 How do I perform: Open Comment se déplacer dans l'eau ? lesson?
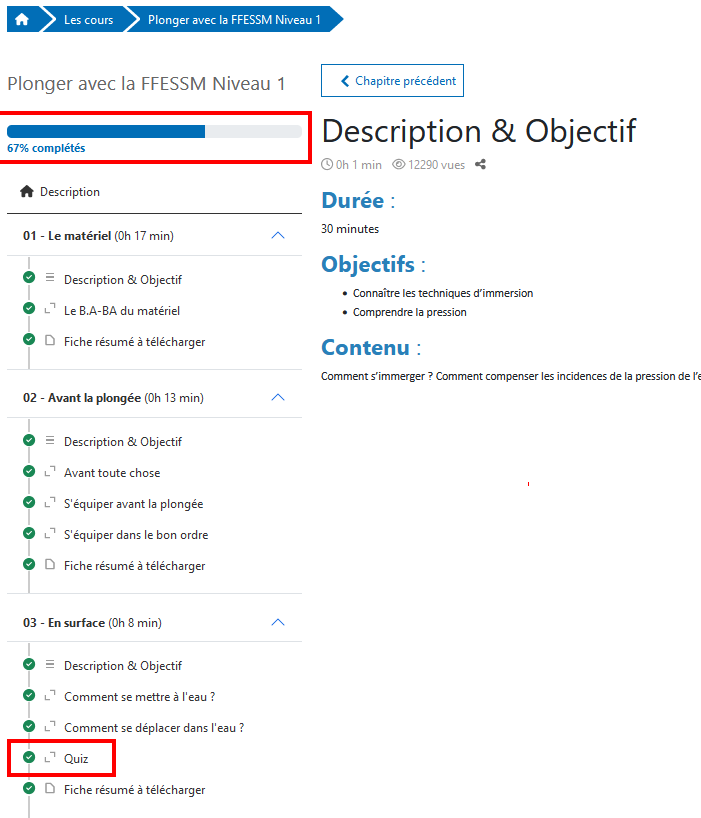click(x=154, y=728)
